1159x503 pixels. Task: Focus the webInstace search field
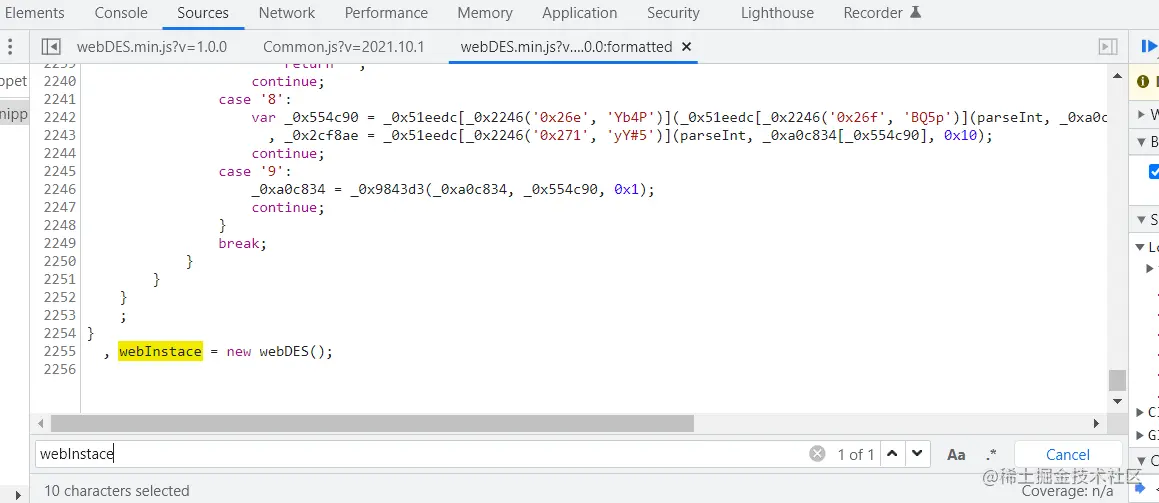[x=421, y=454]
